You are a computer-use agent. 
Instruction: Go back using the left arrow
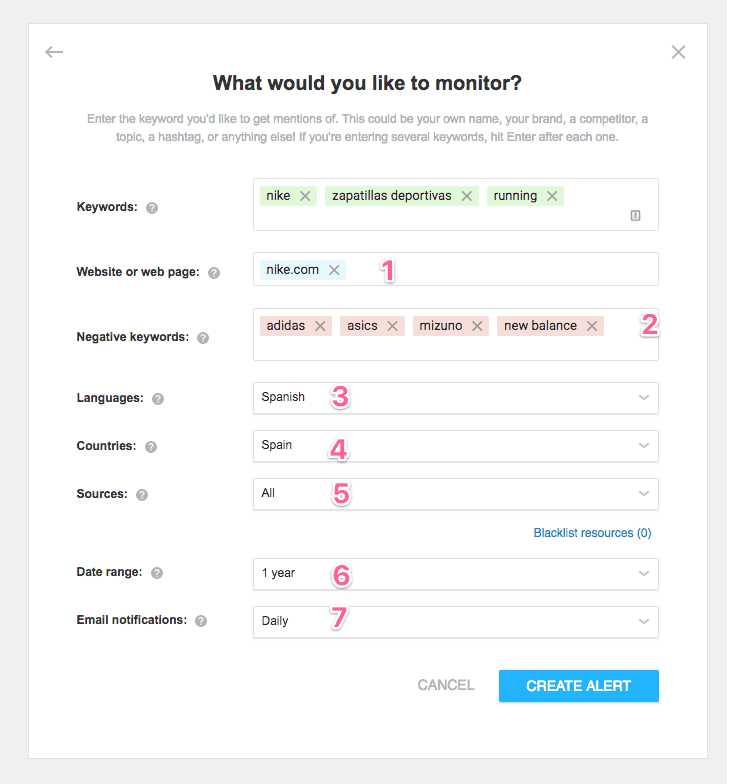(54, 52)
